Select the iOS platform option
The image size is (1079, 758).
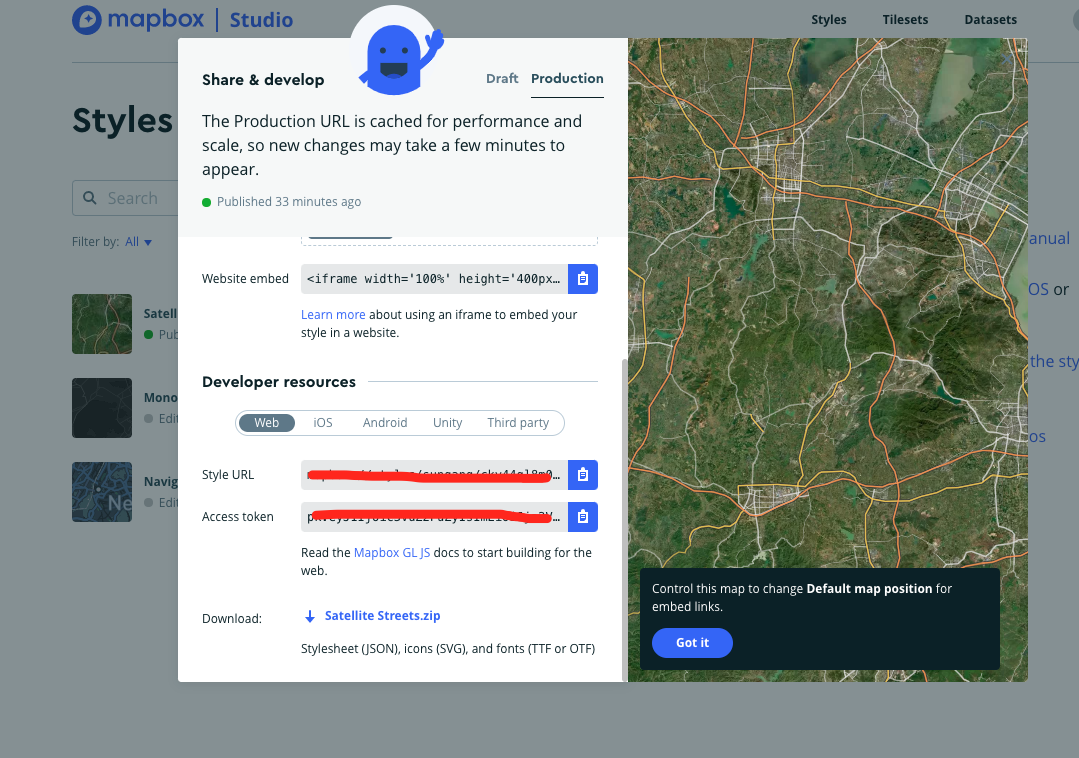point(323,422)
